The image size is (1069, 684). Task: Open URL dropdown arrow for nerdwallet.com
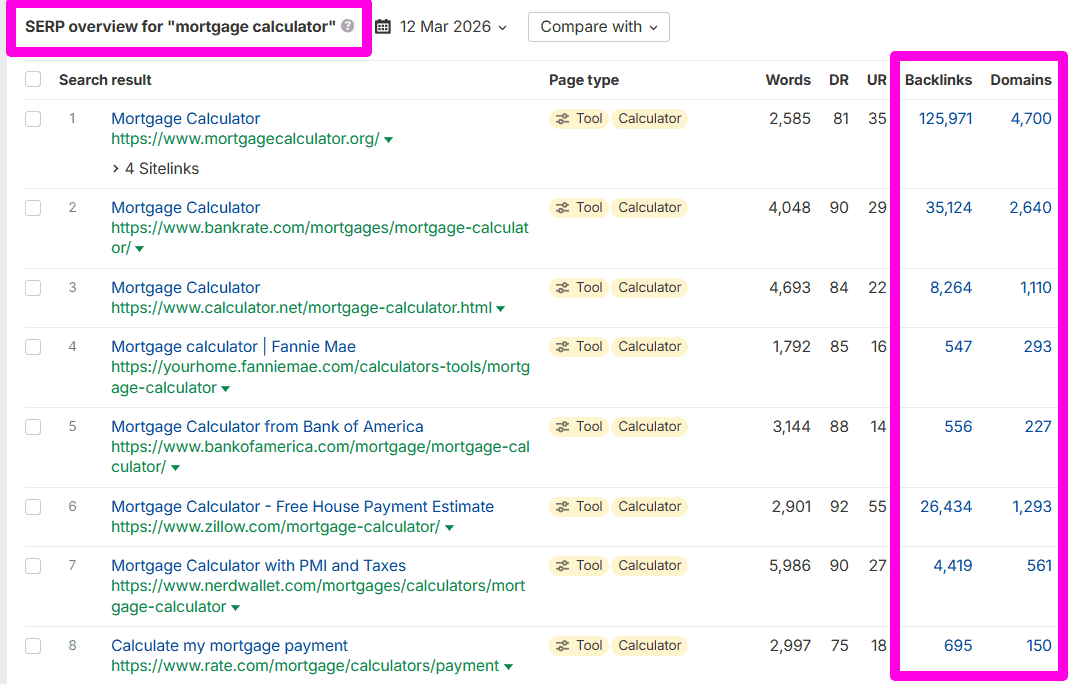[235, 608]
